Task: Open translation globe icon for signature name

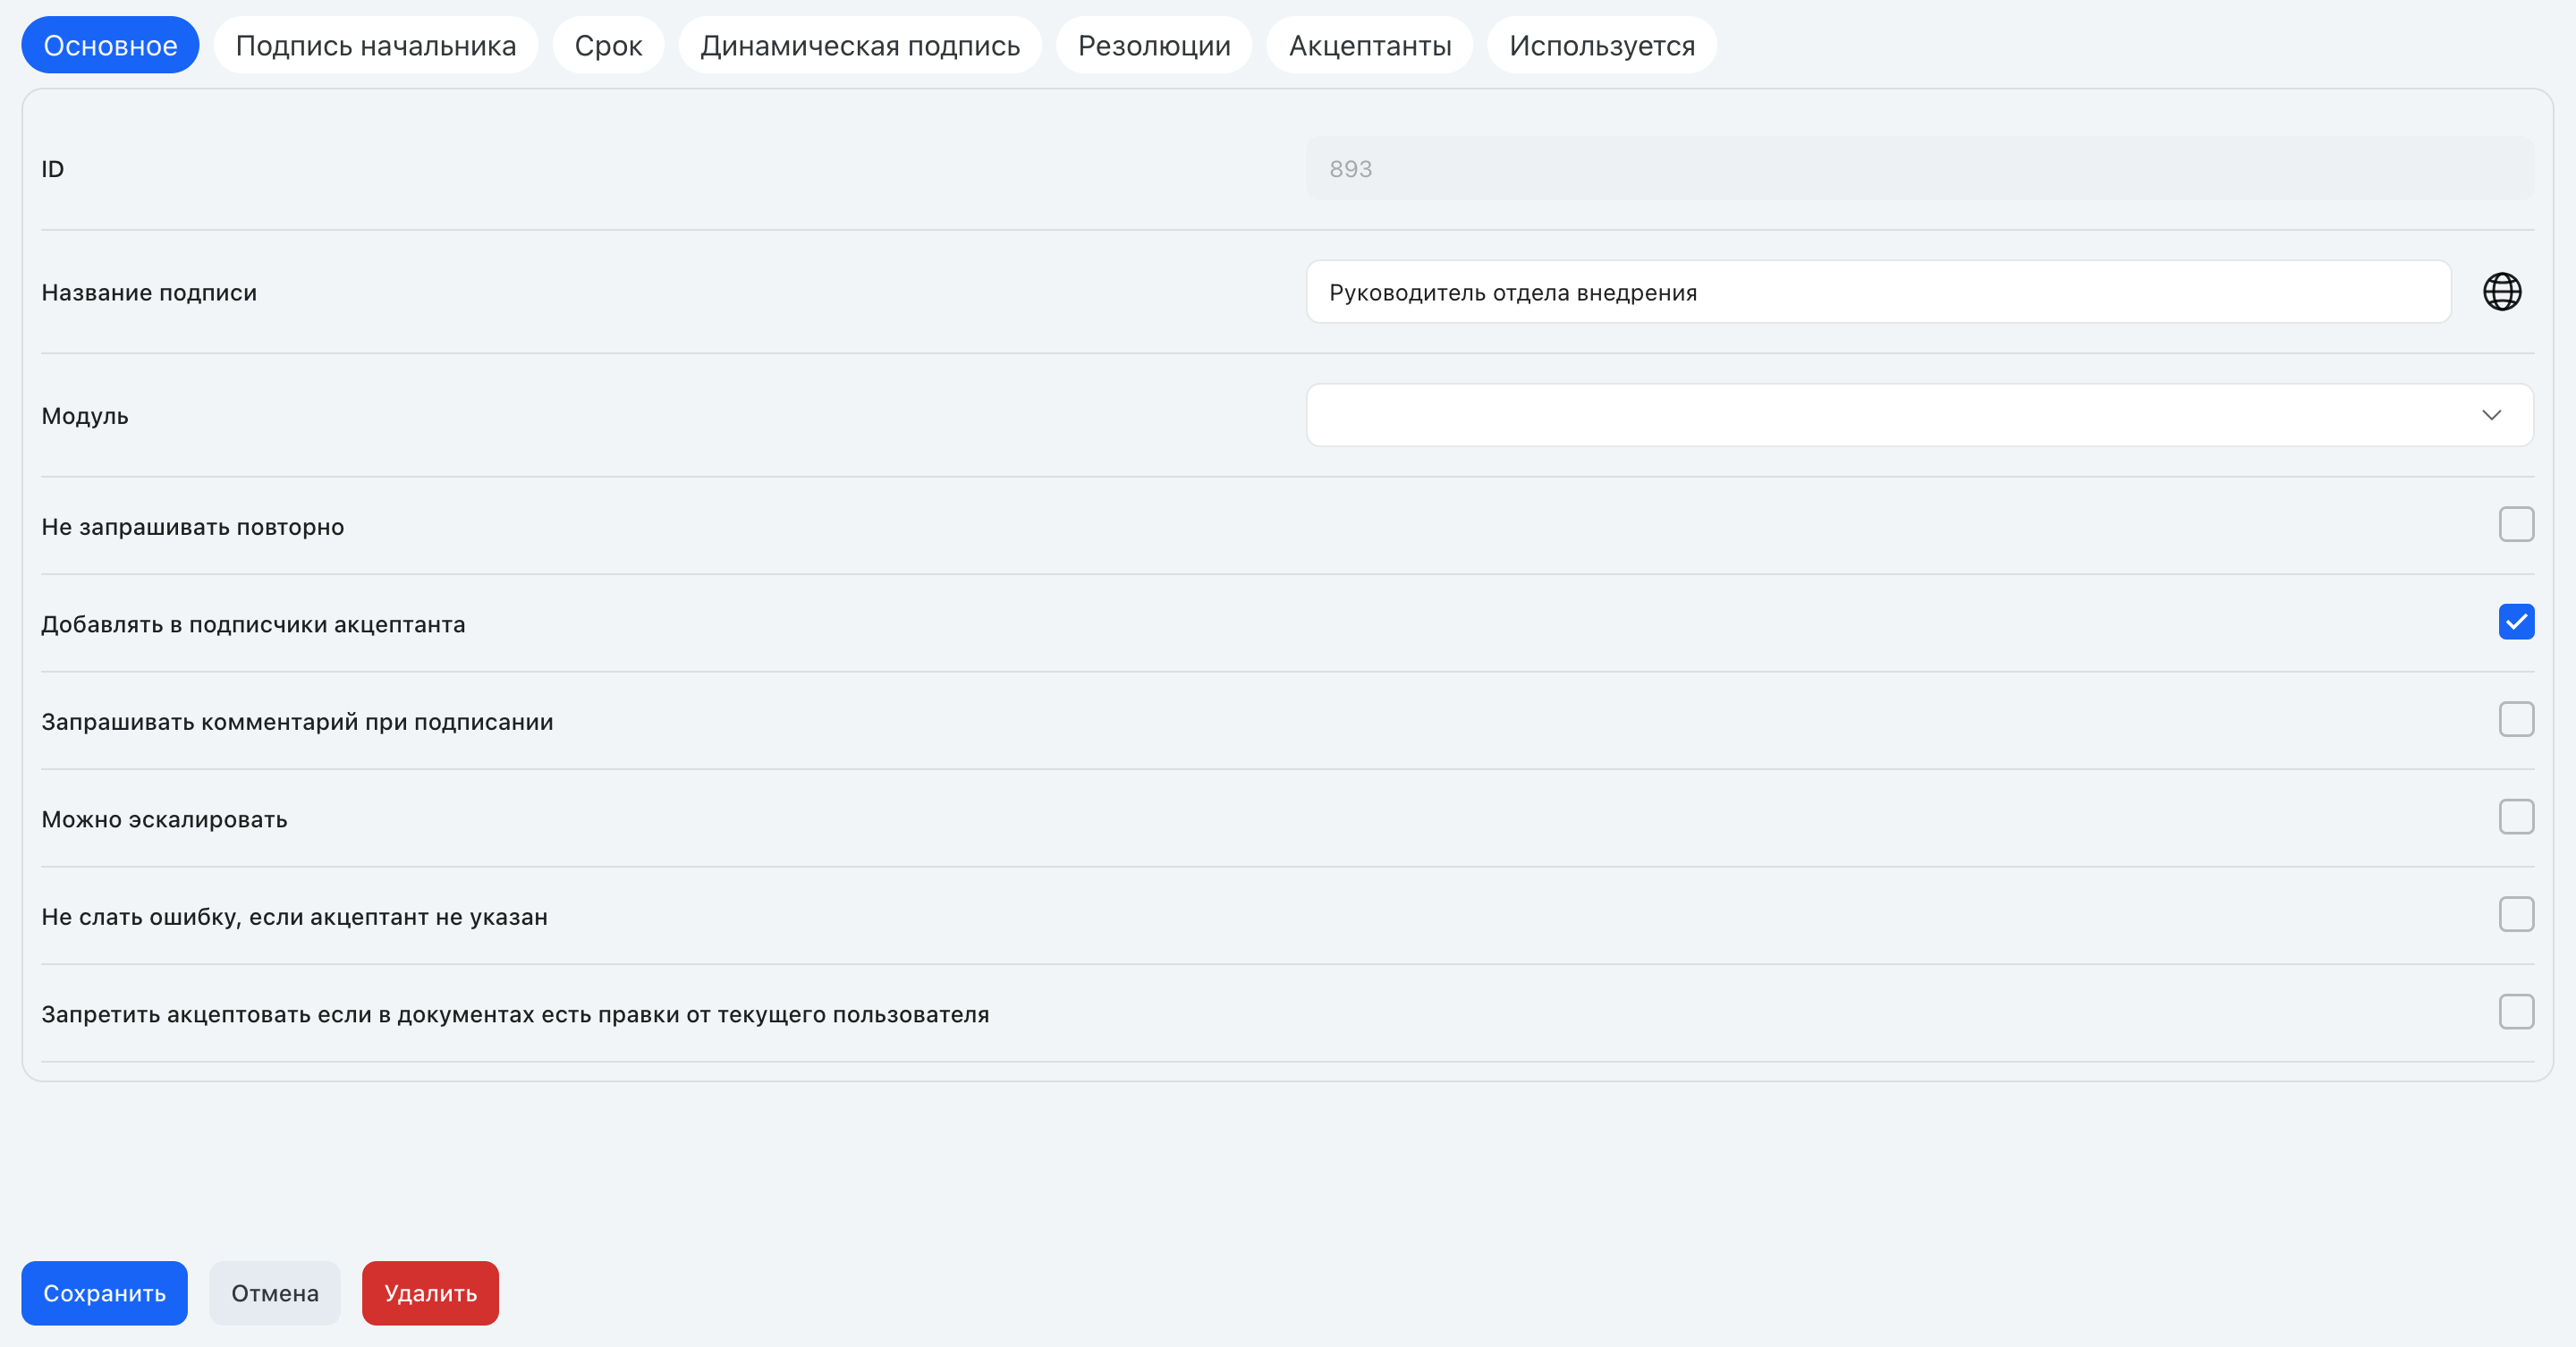Action: 2502,292
